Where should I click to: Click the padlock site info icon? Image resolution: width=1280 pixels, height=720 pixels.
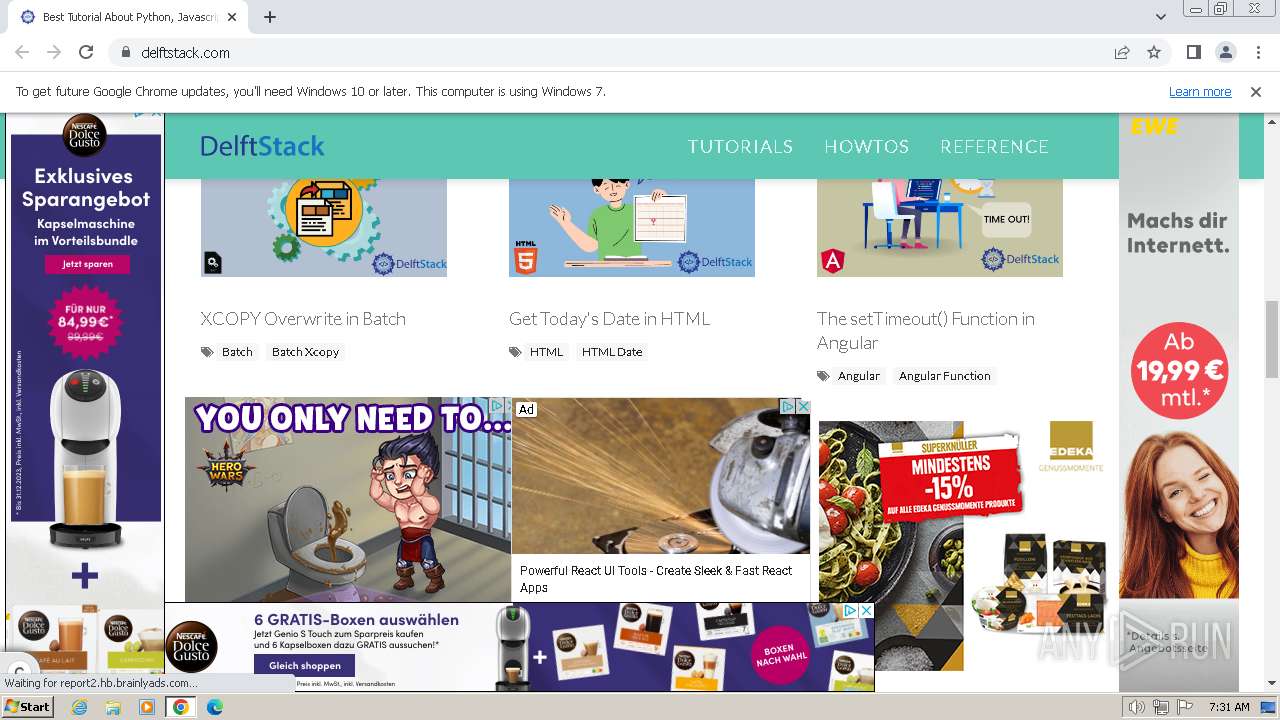click(125, 52)
